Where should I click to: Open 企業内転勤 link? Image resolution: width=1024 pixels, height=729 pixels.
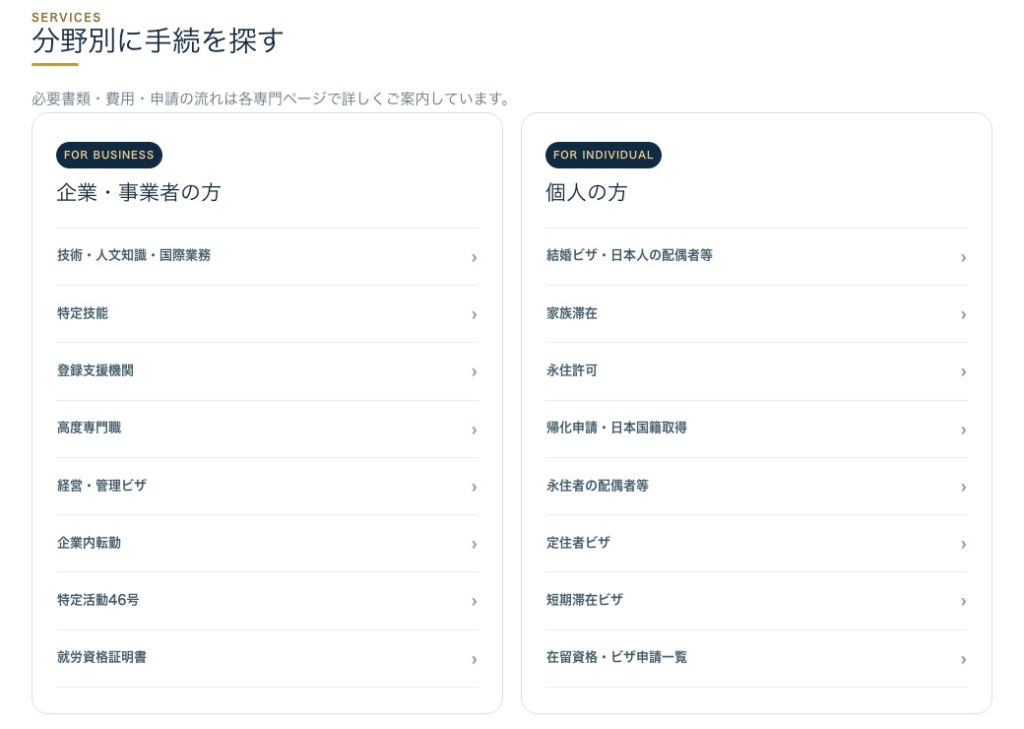click(x=267, y=543)
